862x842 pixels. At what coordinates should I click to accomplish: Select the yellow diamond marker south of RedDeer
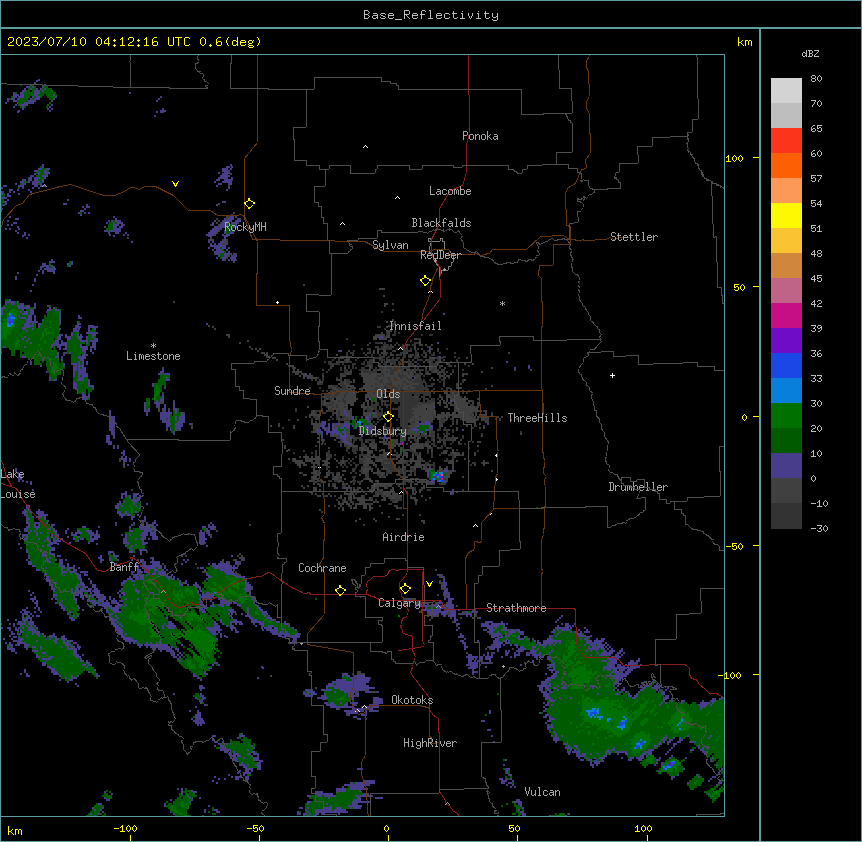(426, 281)
